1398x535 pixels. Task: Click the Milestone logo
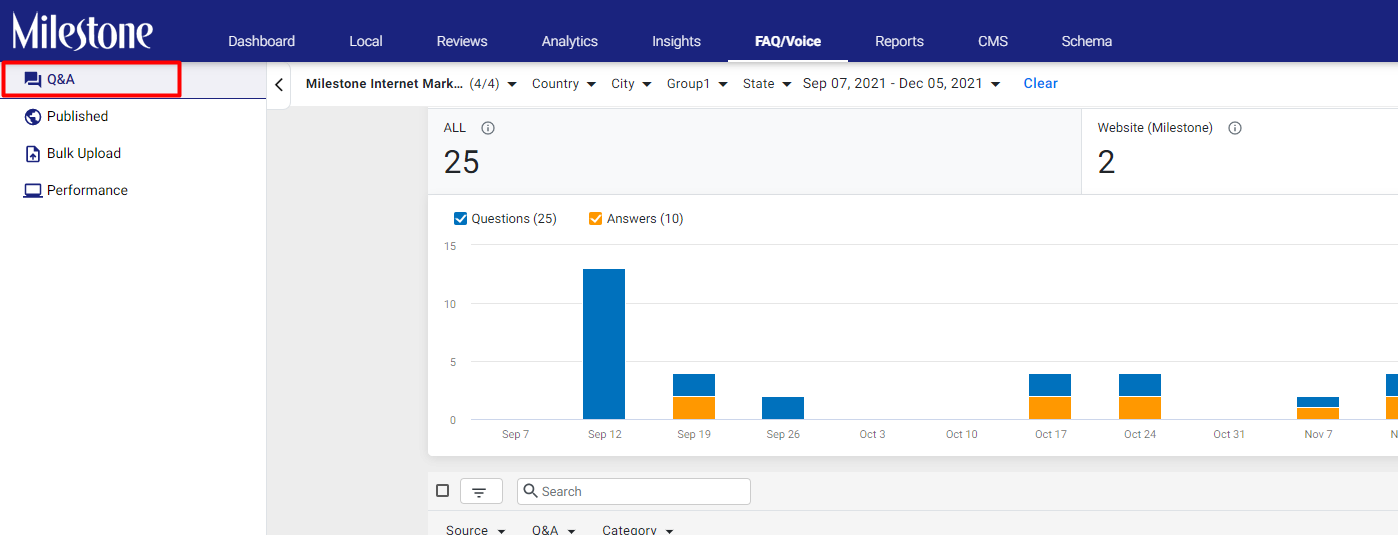click(82, 31)
